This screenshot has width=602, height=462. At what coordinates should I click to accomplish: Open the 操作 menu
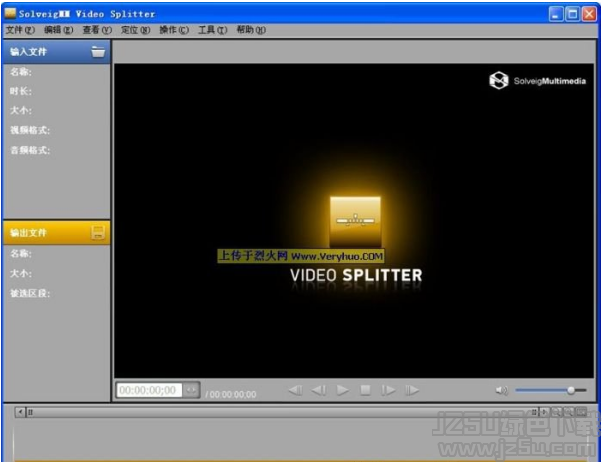[174, 30]
